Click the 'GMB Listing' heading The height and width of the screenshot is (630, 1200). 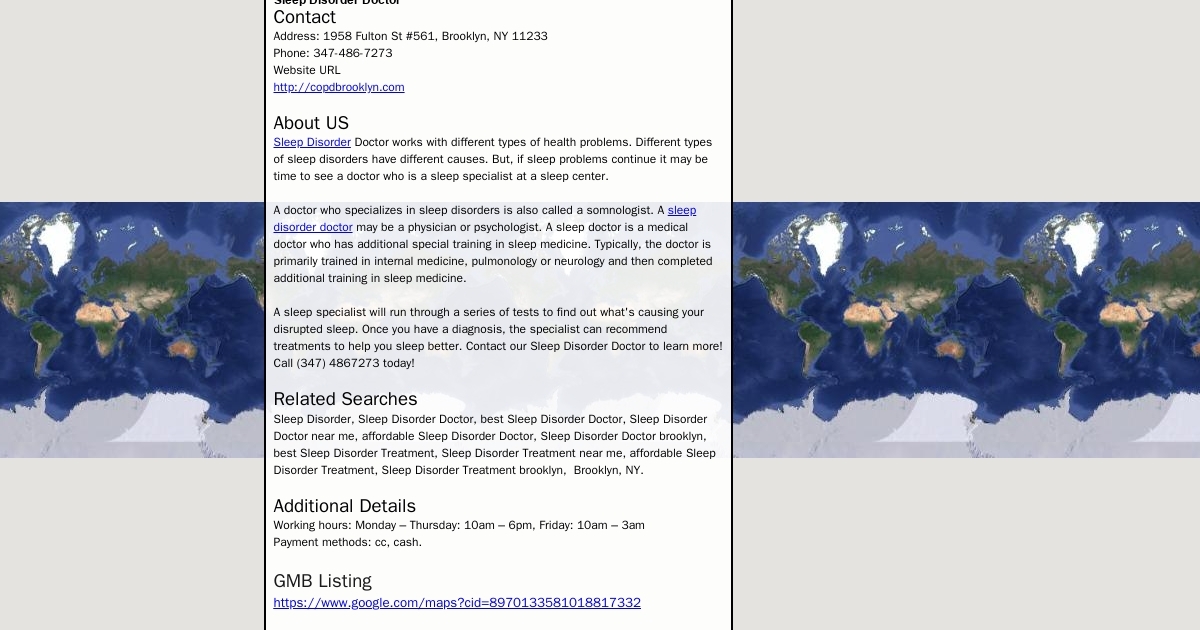point(322,581)
